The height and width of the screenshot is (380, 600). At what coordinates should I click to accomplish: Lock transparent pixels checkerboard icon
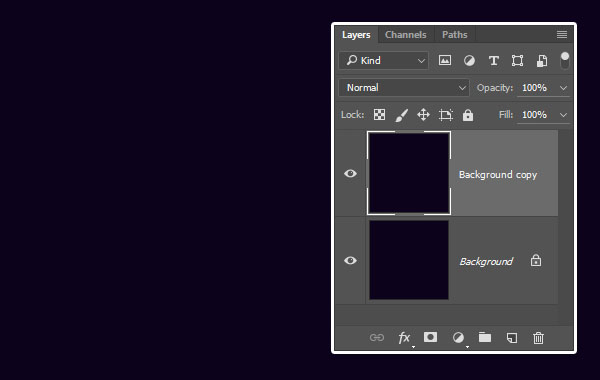(379, 115)
